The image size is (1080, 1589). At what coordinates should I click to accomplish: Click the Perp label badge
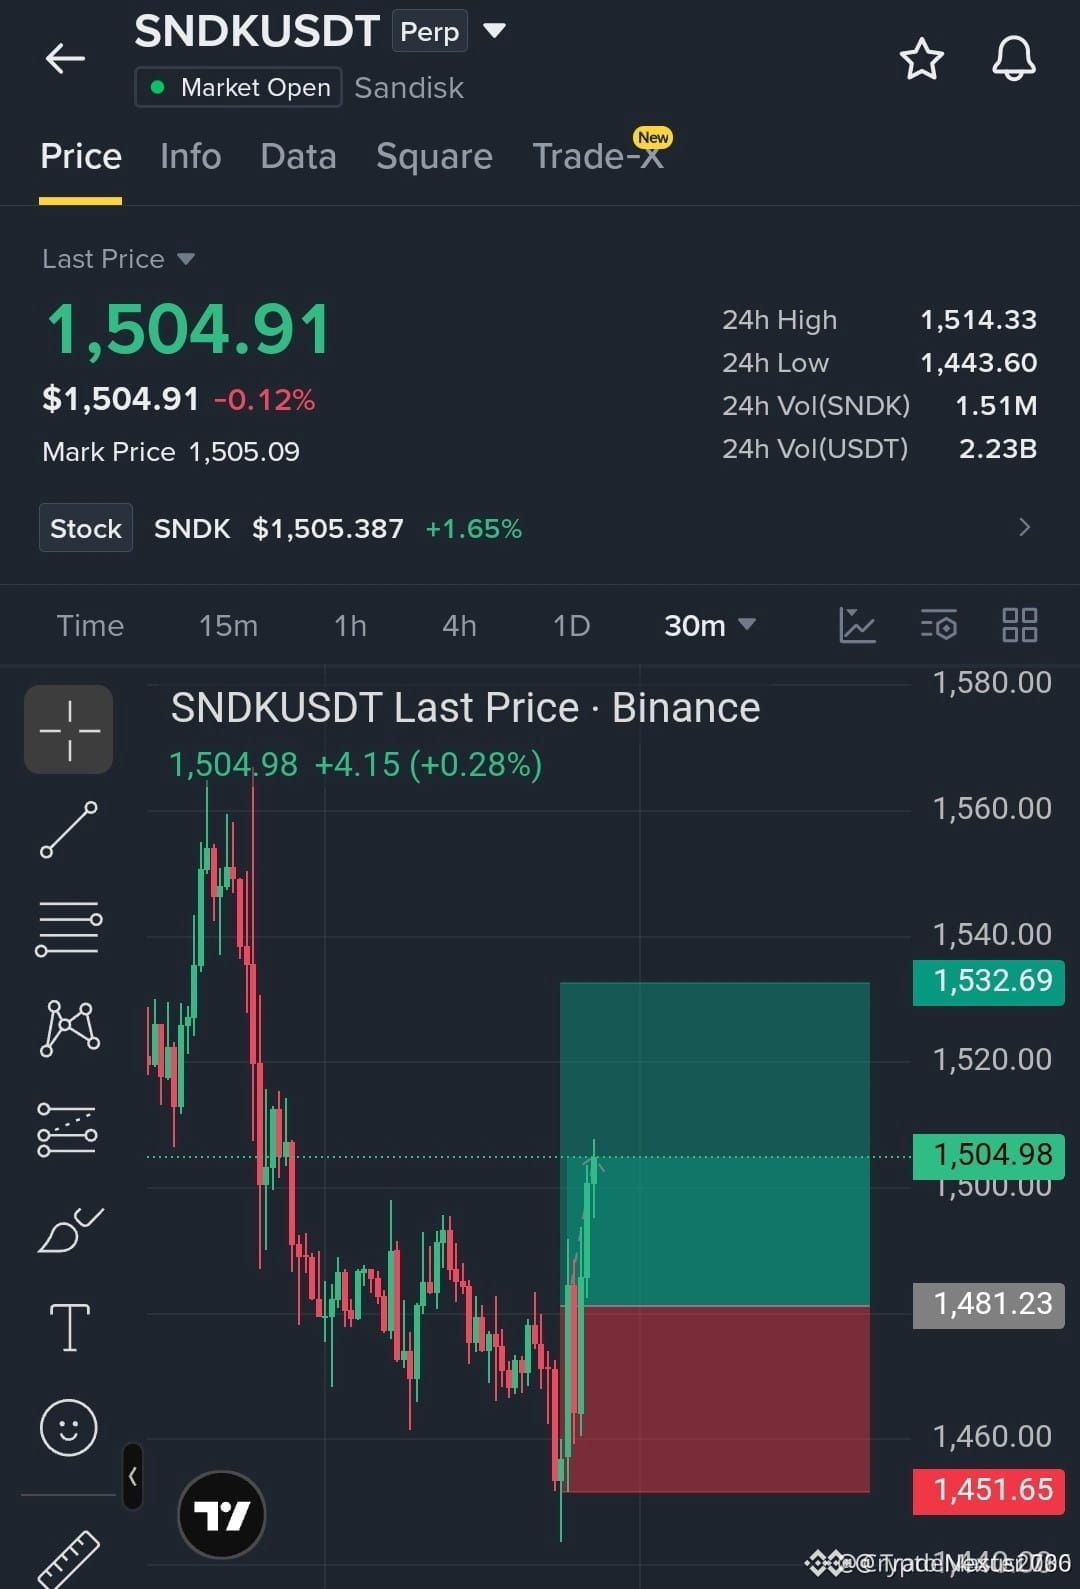pos(430,31)
